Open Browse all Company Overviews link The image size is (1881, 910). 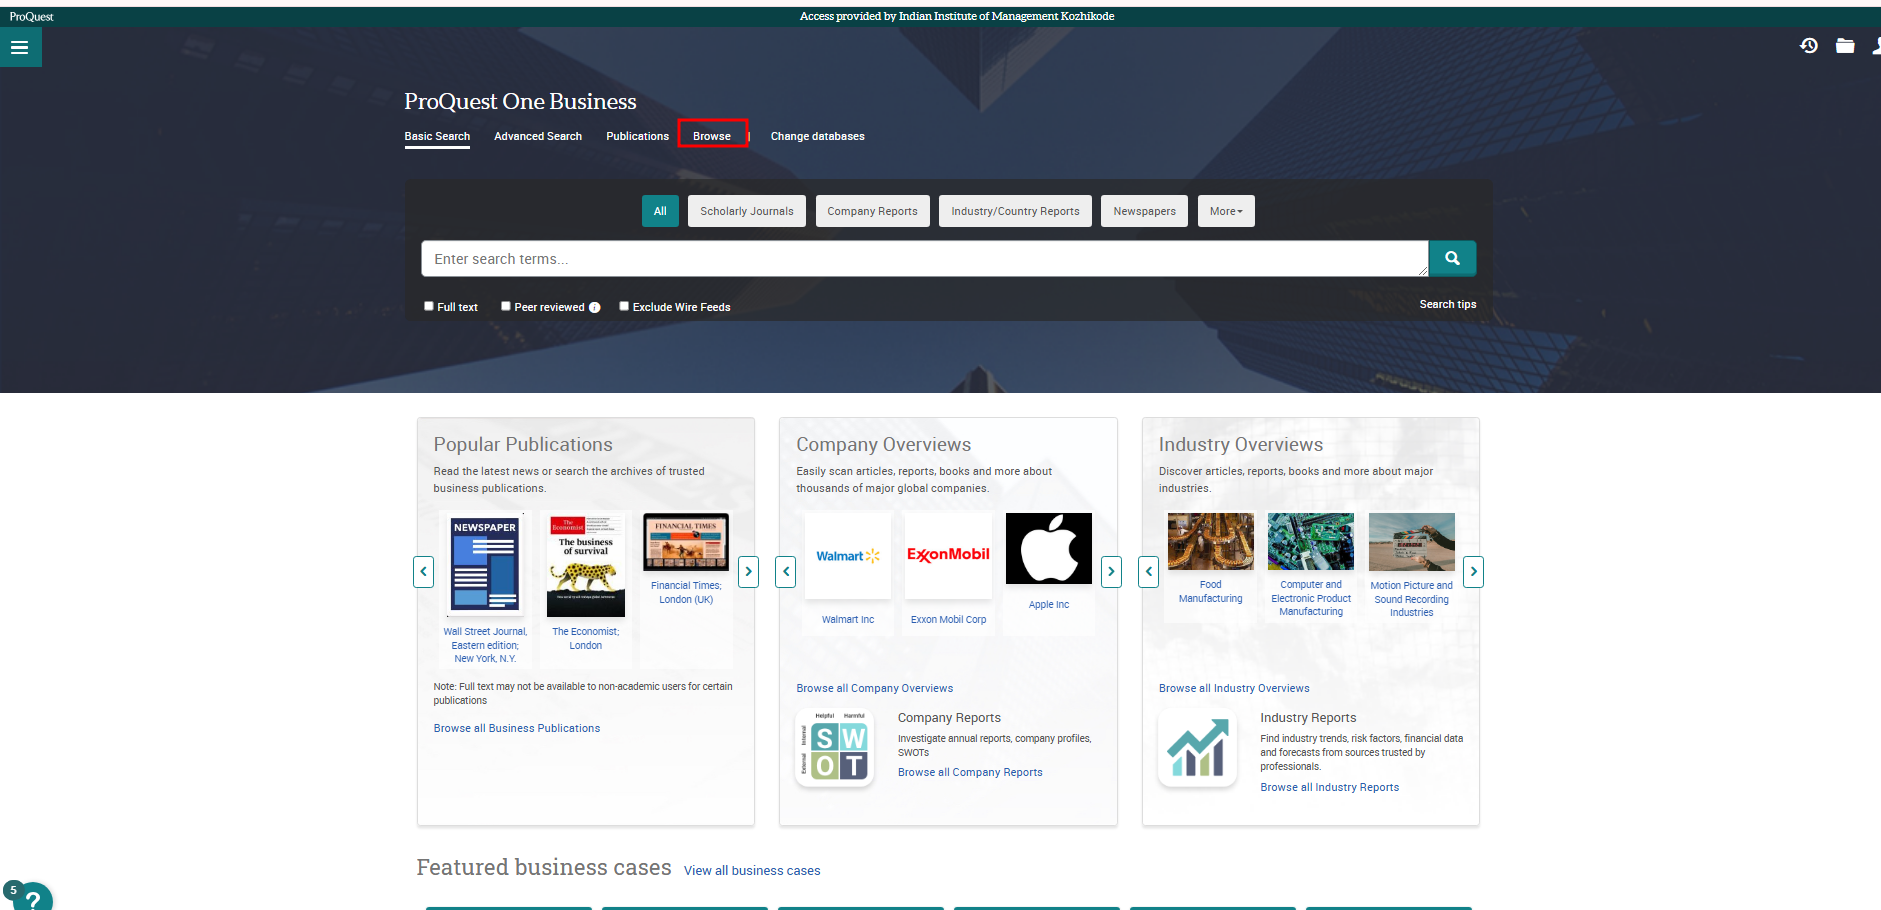[874, 688]
